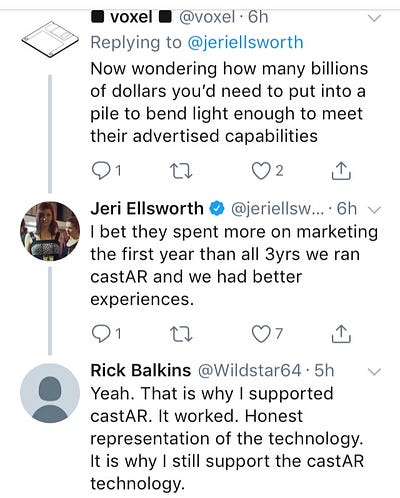This screenshot has width=400, height=498.
Task: Expand Rick Balkins' tweet options chevron
Action: (375, 371)
